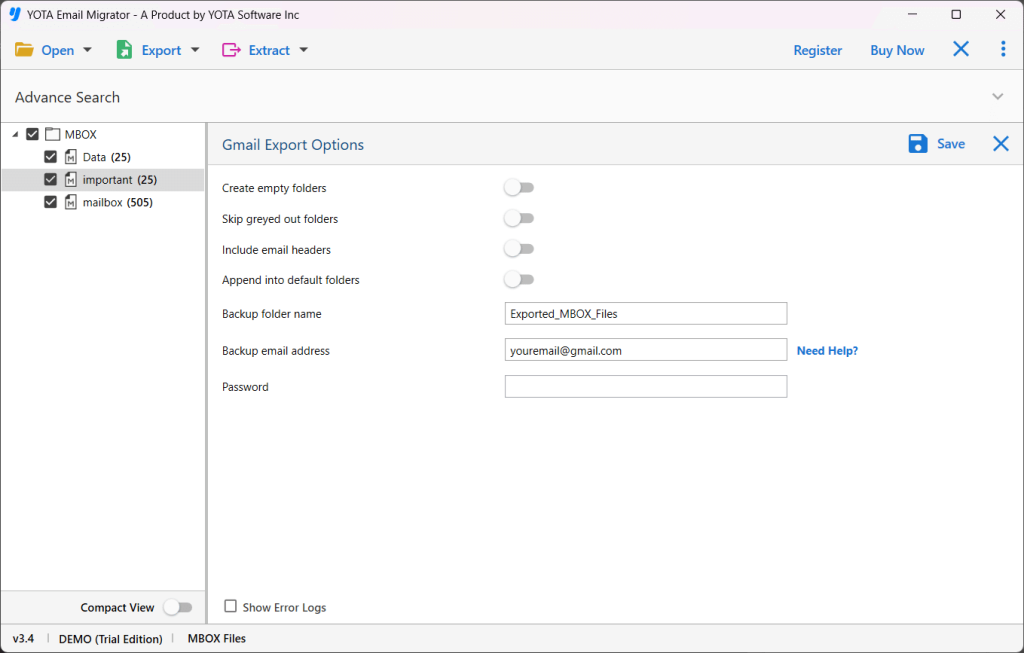Viewport: 1024px width, 653px height.
Task: Click the green Export file icon
Action: 124,50
